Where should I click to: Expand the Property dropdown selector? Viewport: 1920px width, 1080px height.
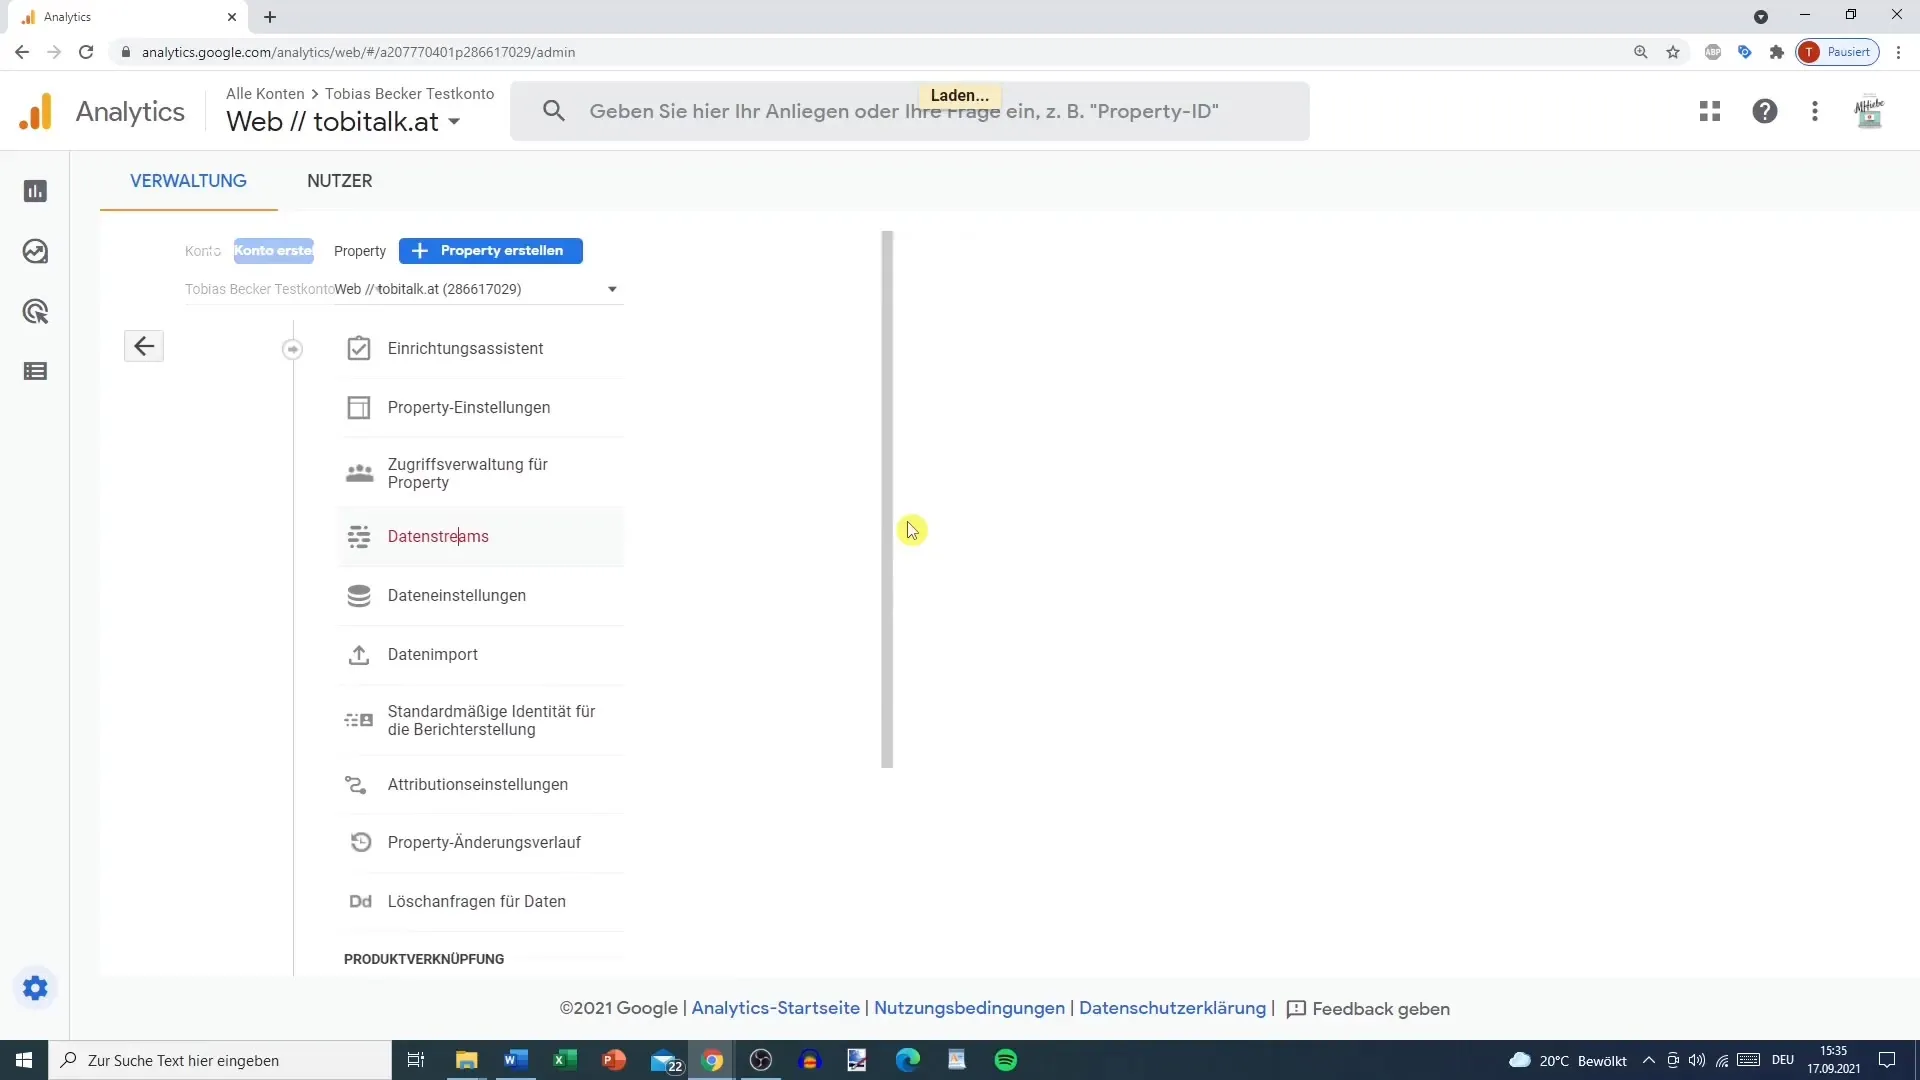tap(611, 287)
